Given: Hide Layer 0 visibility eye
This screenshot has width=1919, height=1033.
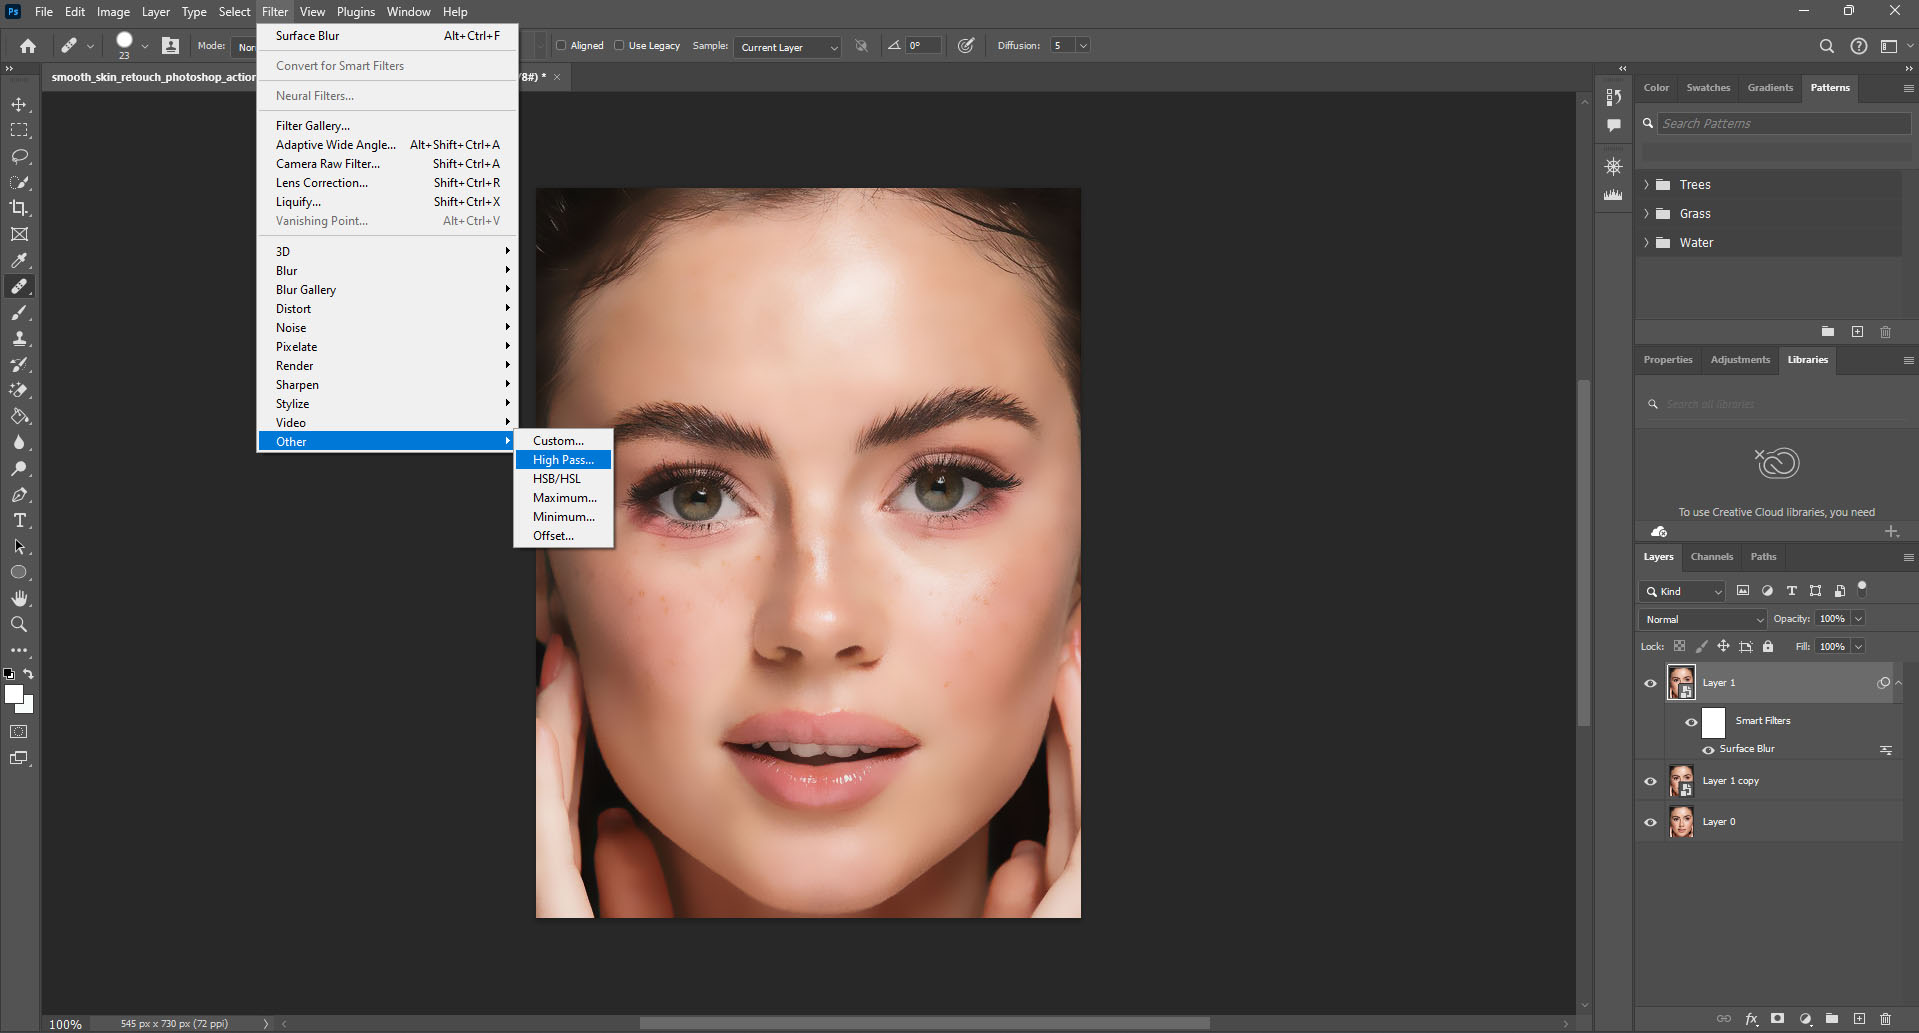Looking at the screenshot, I should coord(1650,822).
